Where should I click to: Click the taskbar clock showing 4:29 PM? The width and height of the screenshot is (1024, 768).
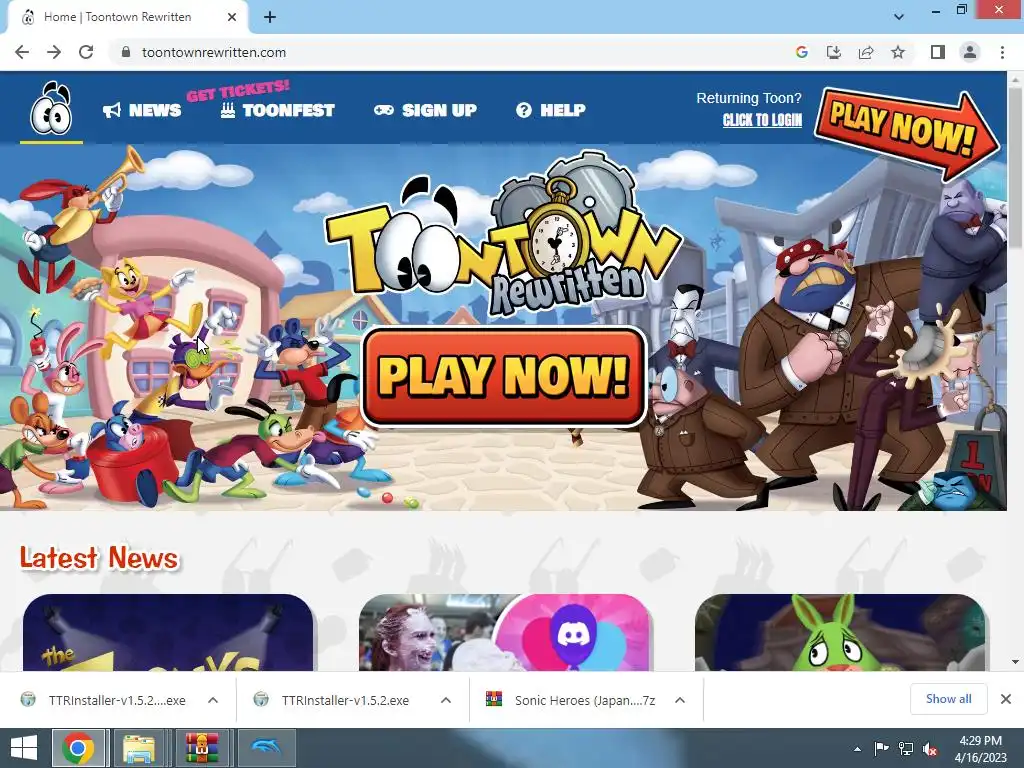point(980,749)
